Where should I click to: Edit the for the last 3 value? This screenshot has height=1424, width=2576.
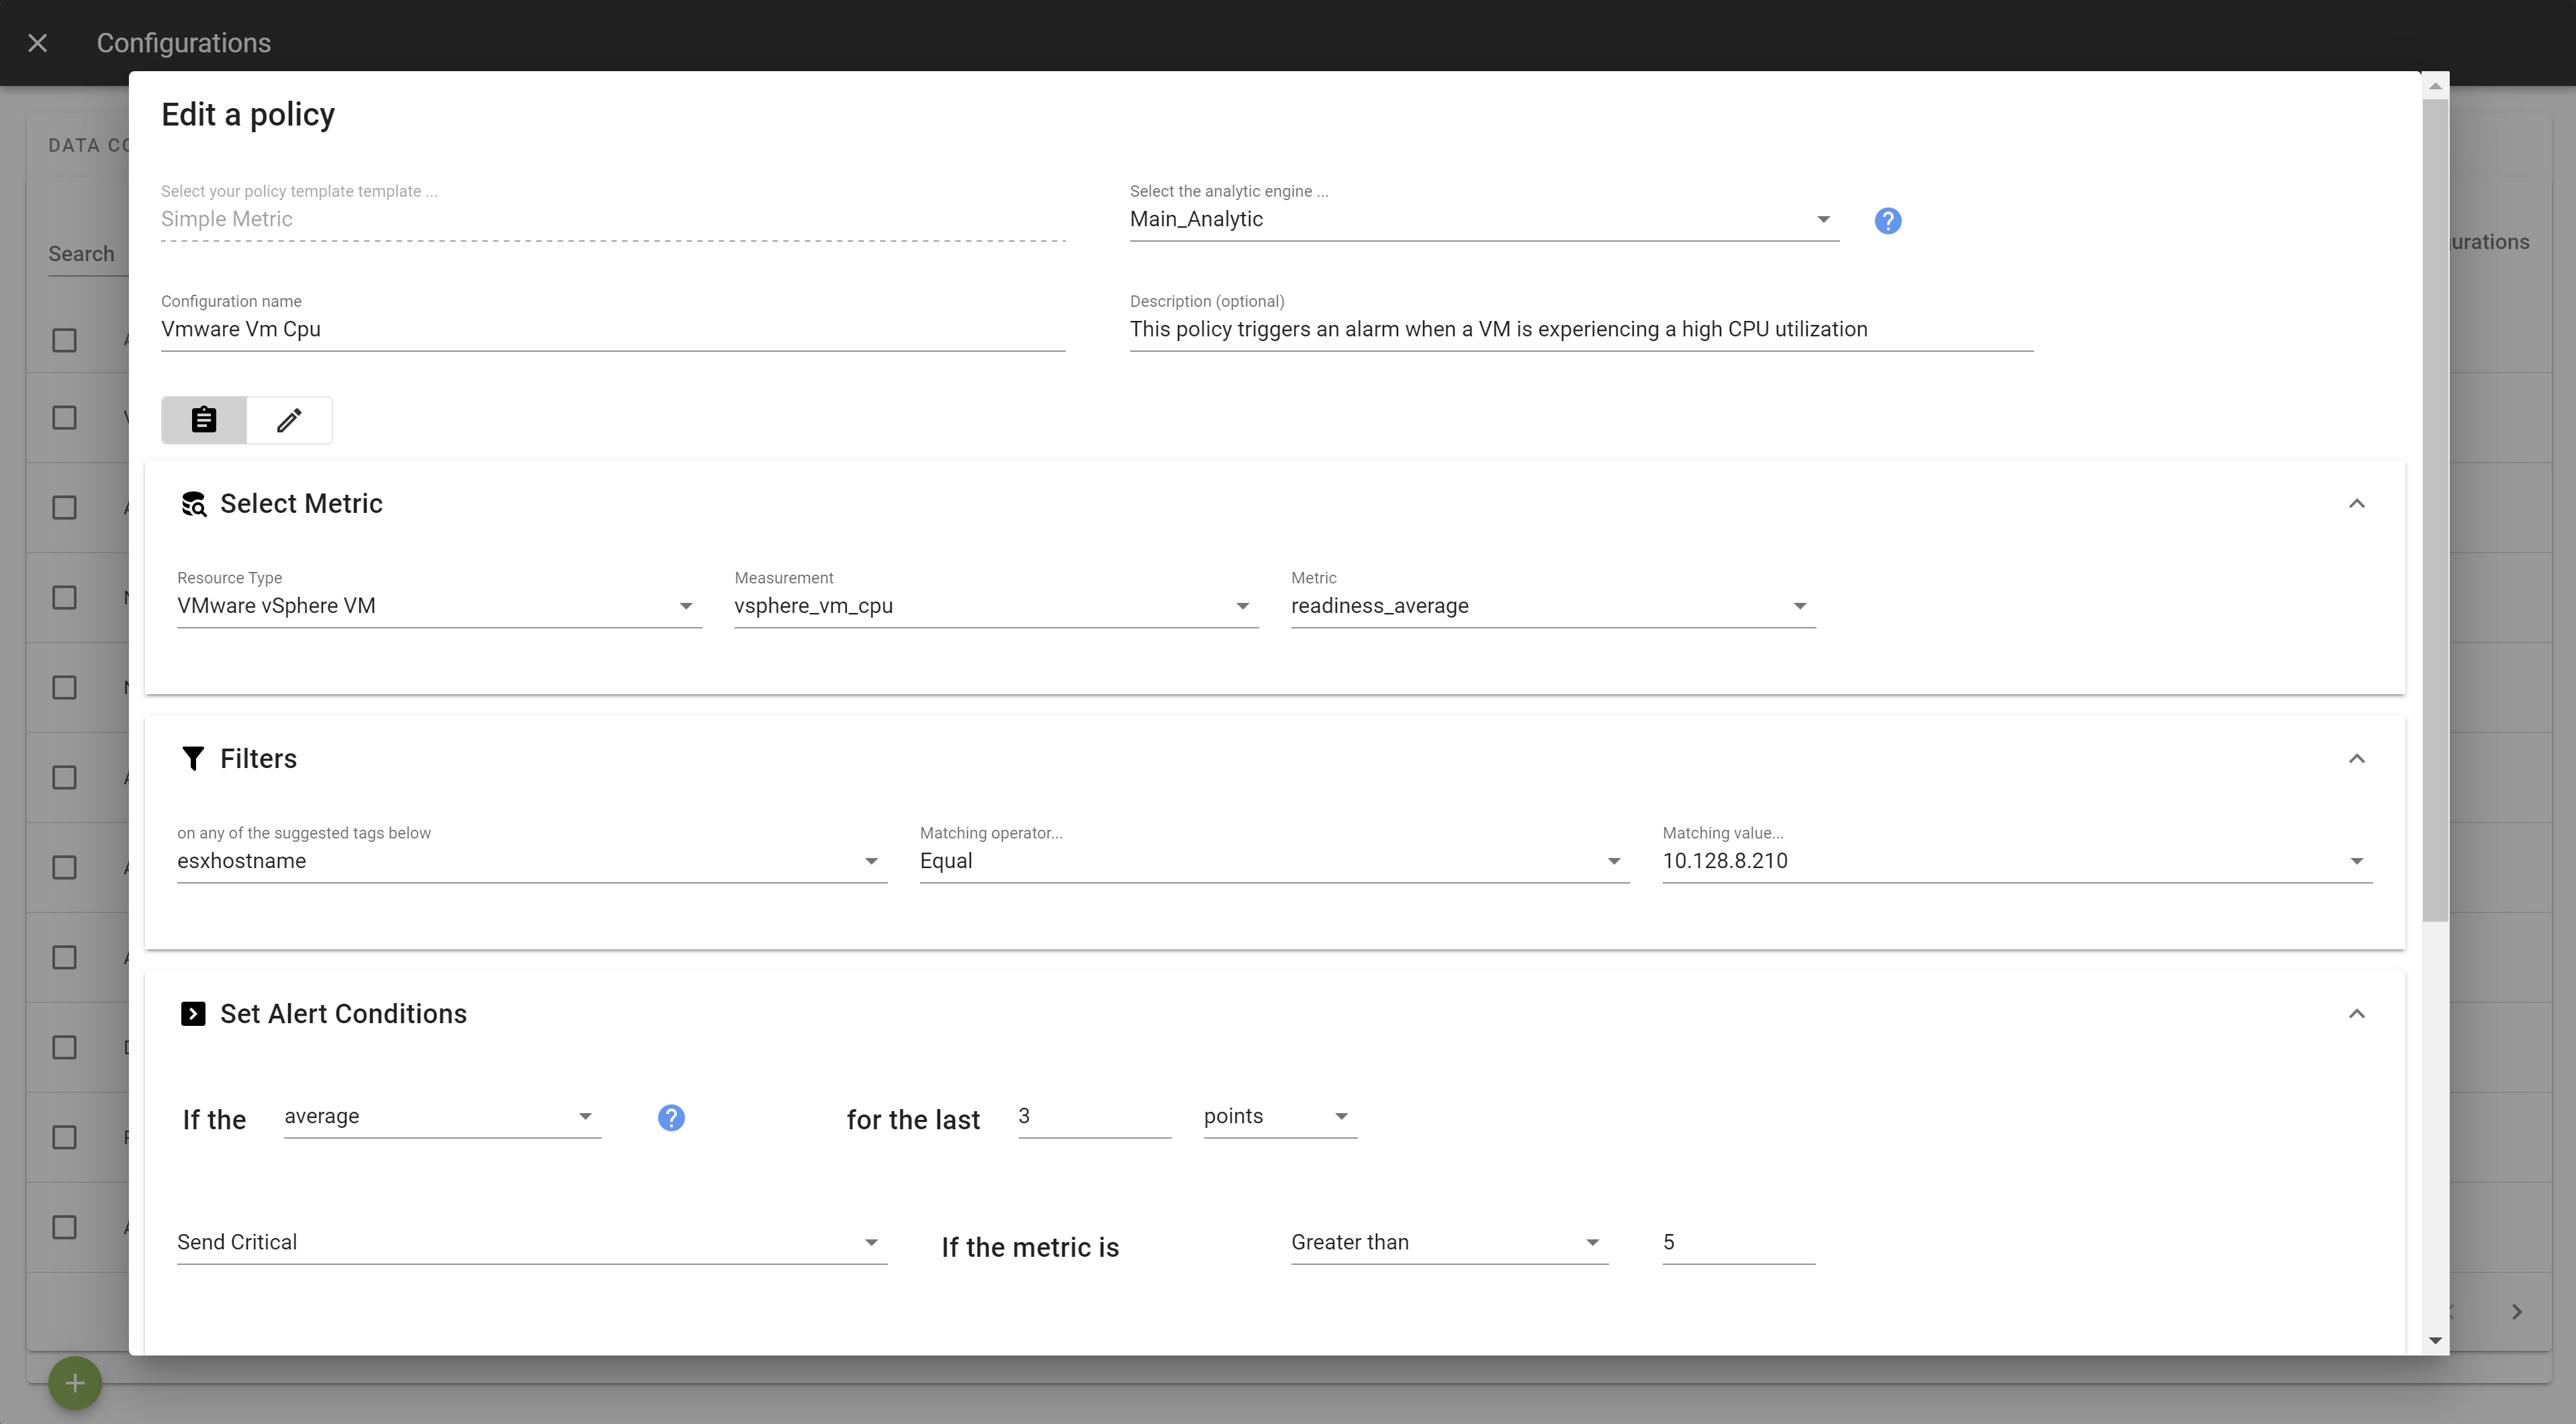[1094, 1116]
